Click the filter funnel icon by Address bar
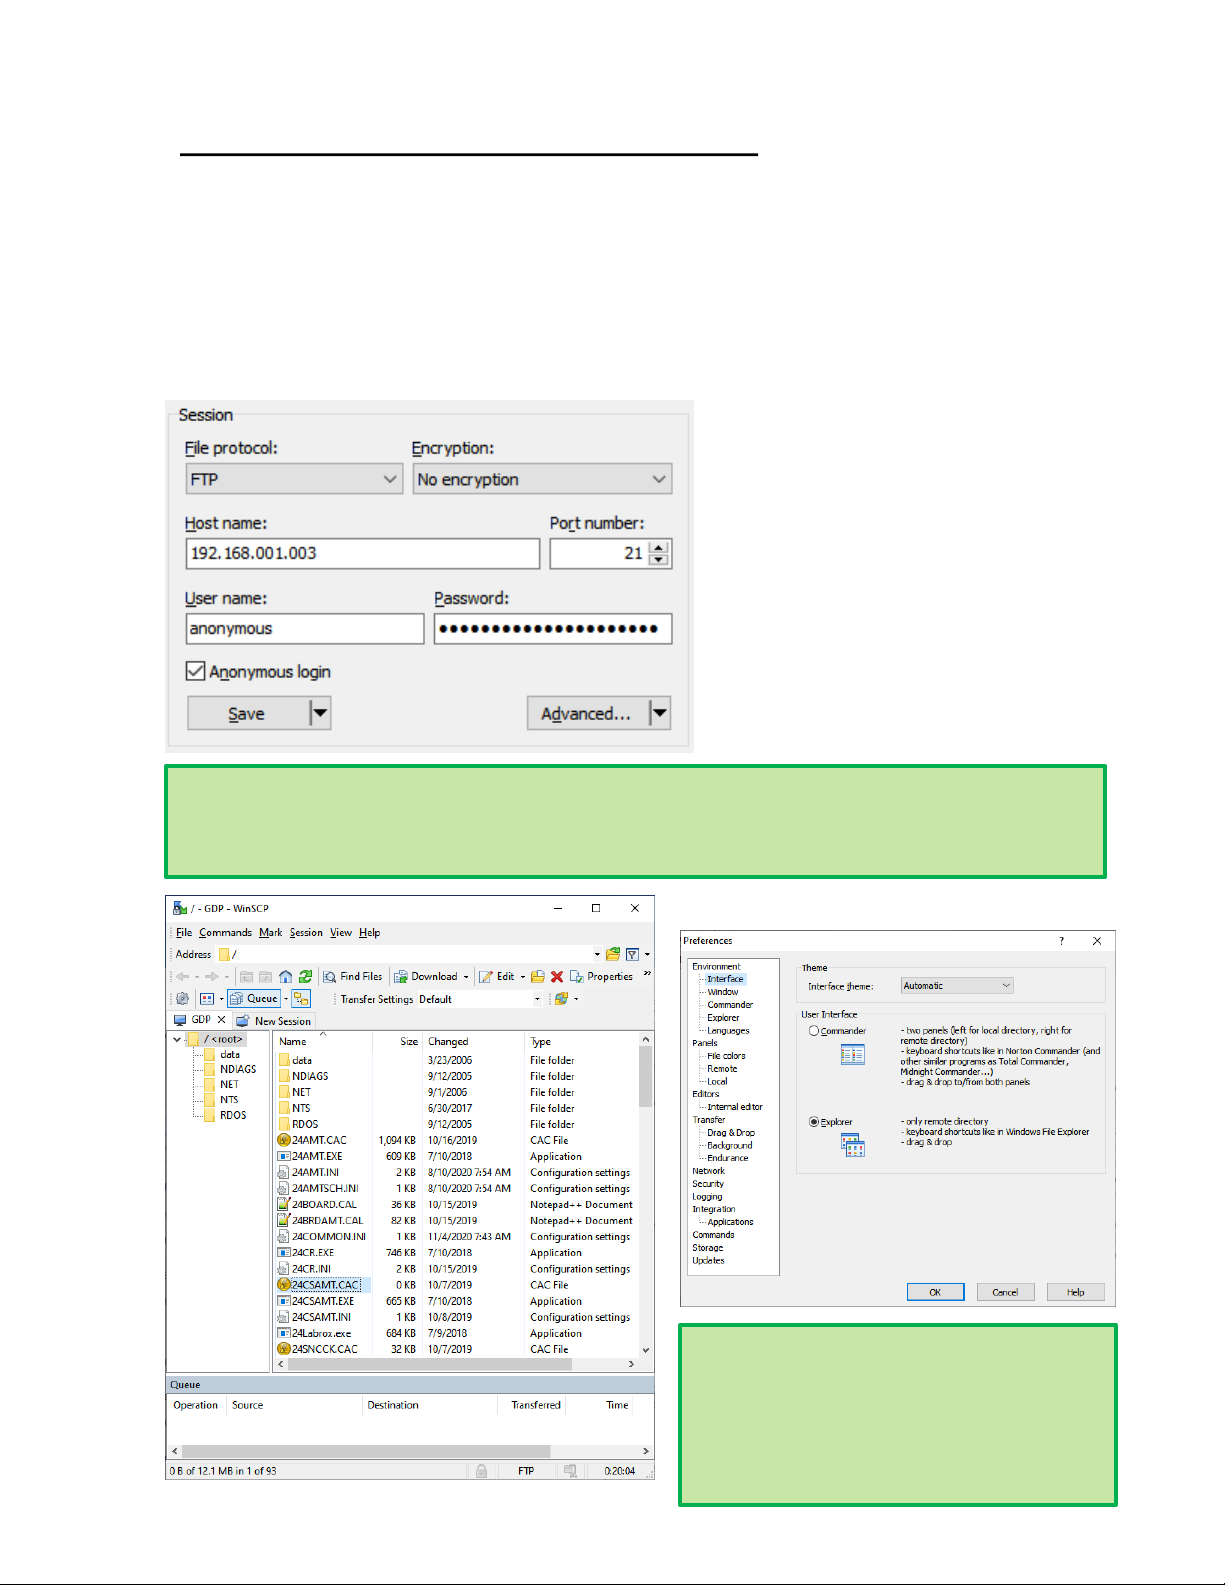Viewport: 1225px width, 1585px height. pyautogui.click(x=632, y=954)
